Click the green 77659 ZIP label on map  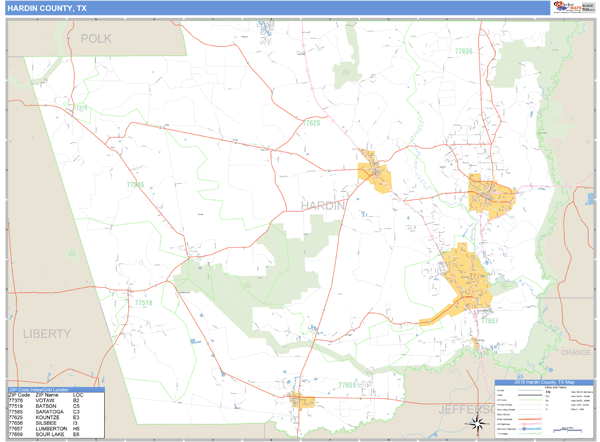(x=347, y=385)
